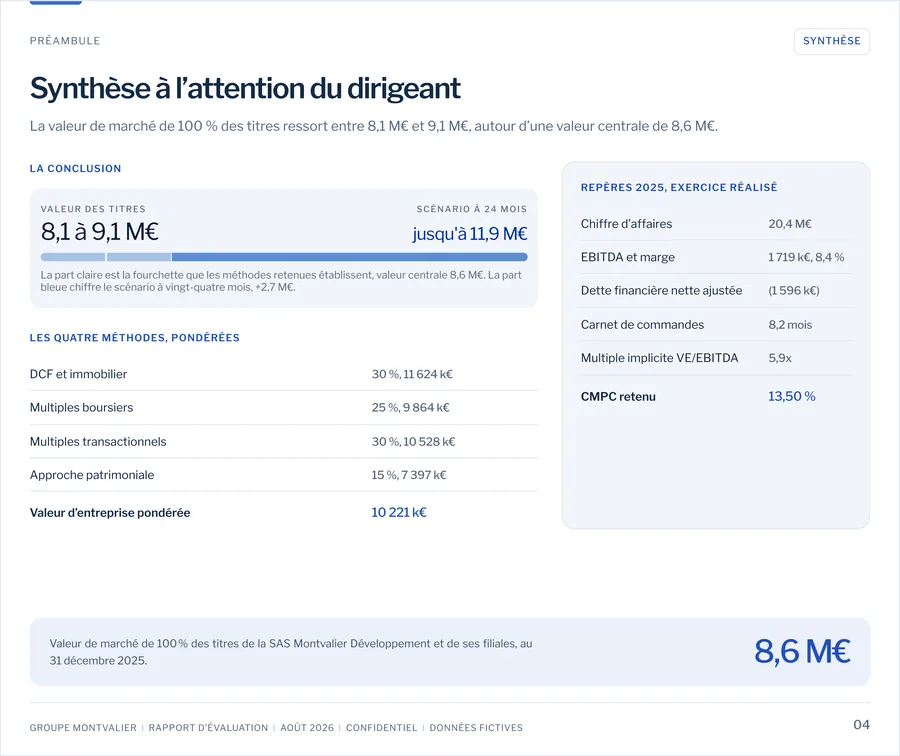900x756 pixels.
Task: Click 'GROUPE MONTVALIER' in the footer
Action: pos(83,728)
